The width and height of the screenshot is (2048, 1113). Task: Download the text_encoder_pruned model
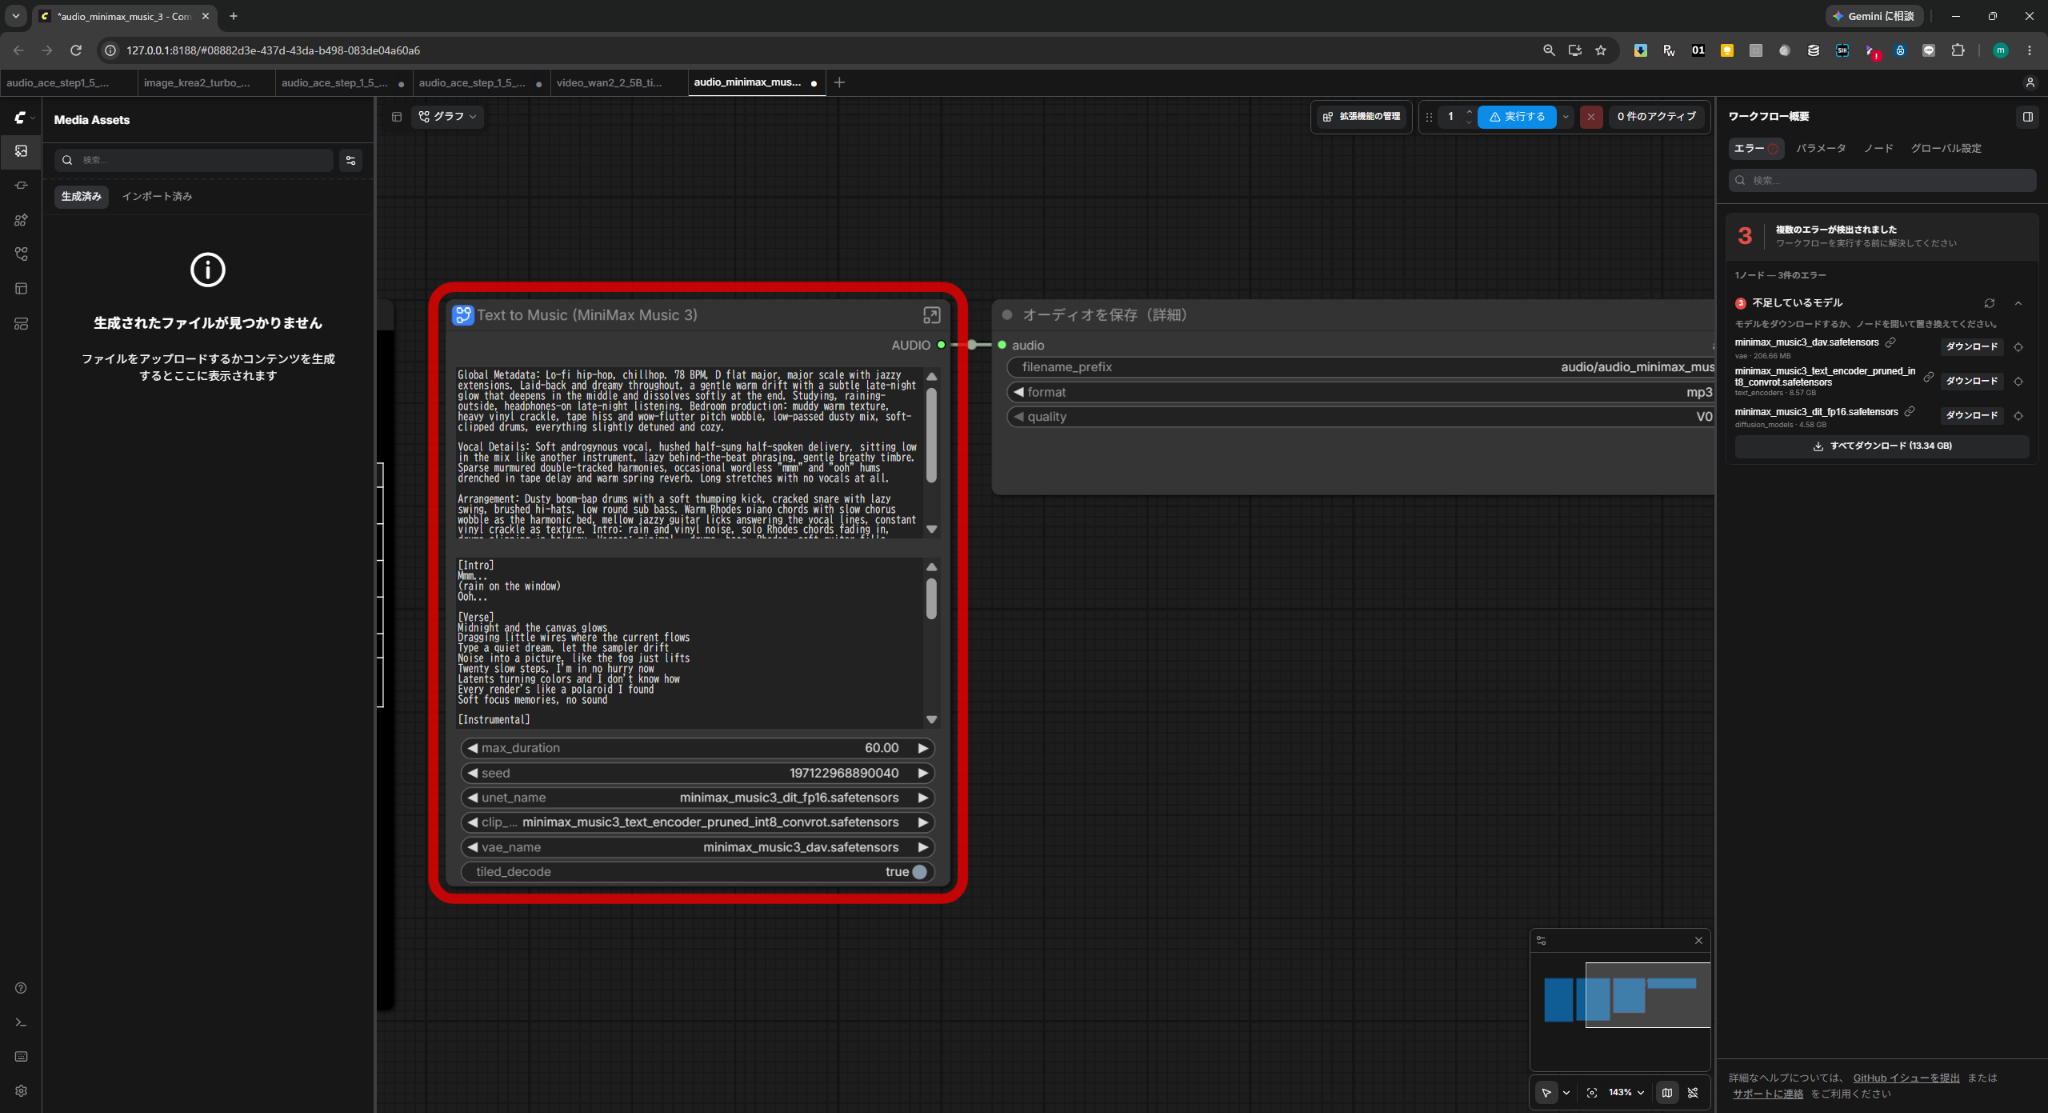point(1972,381)
